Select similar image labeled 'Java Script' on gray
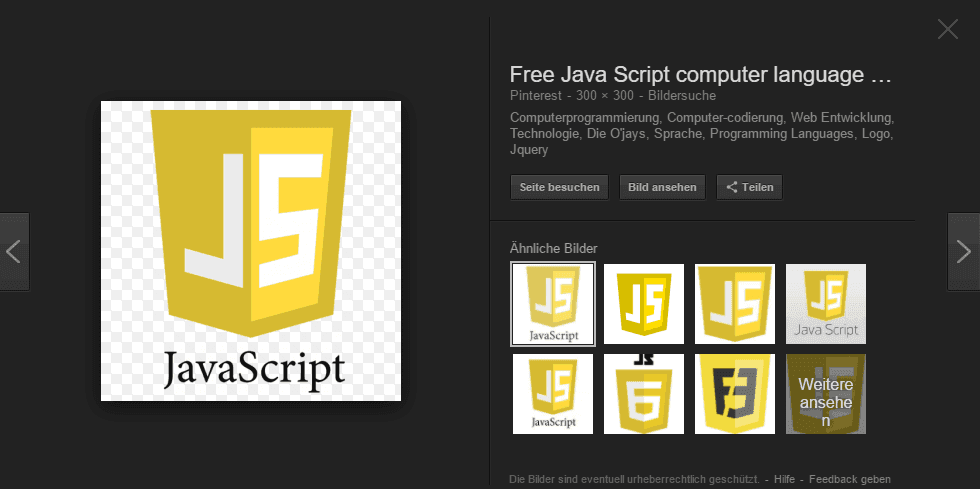The height and width of the screenshot is (489, 980). 826,304
